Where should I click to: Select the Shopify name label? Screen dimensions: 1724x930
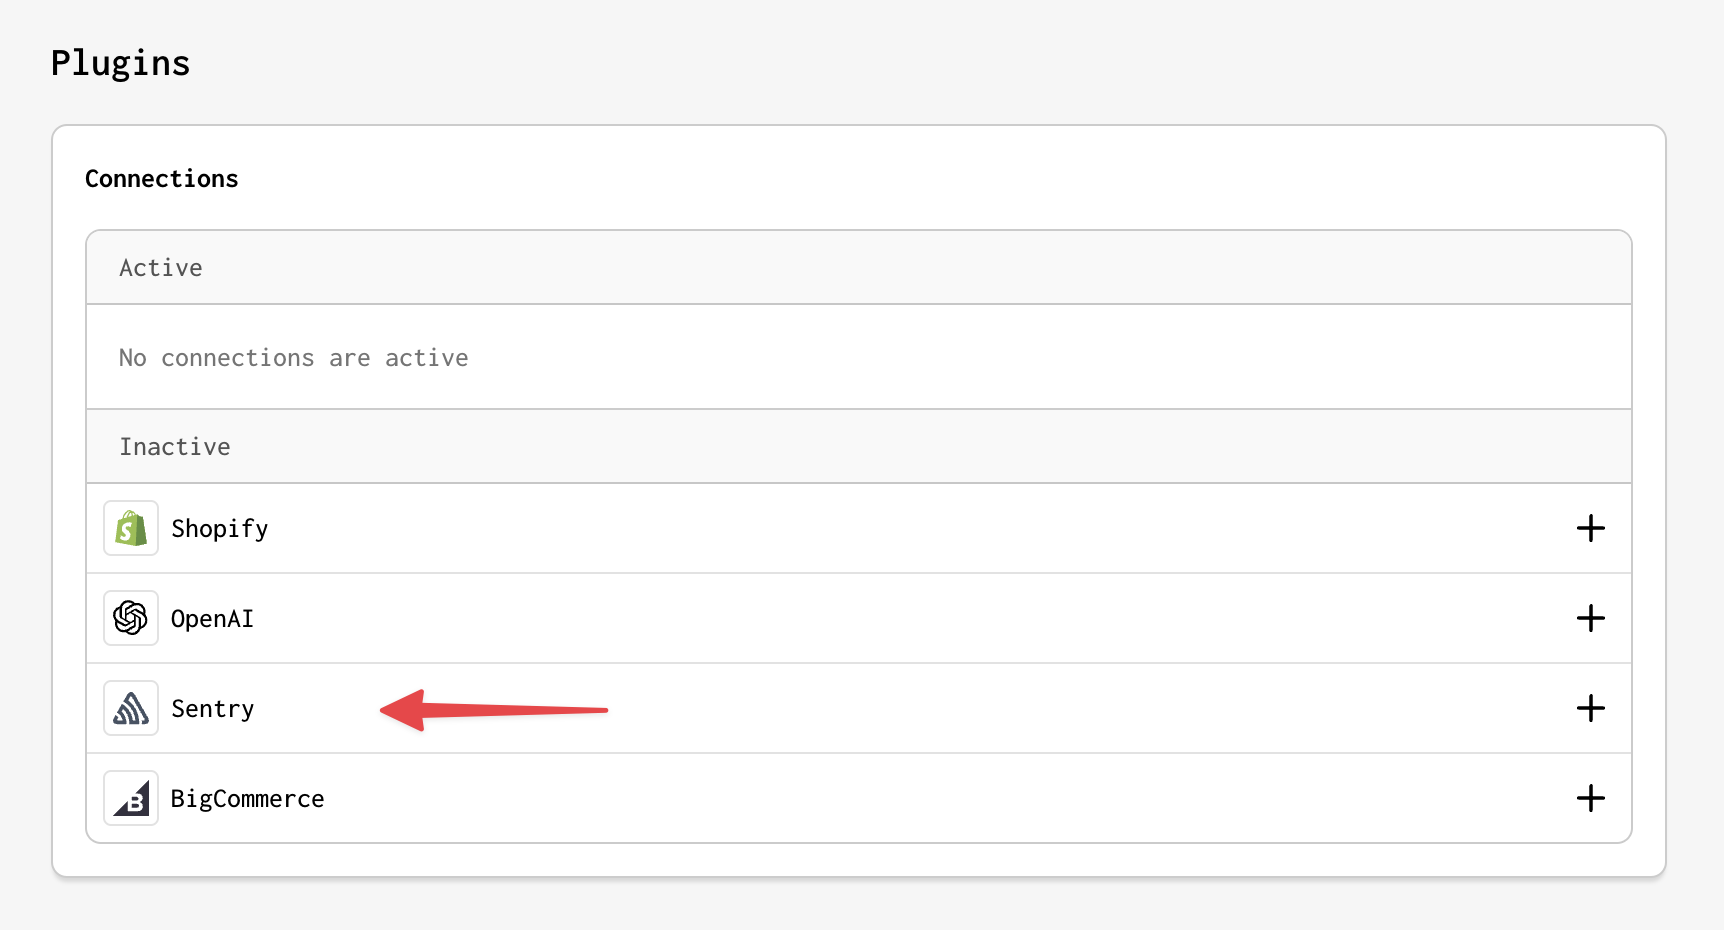(220, 529)
